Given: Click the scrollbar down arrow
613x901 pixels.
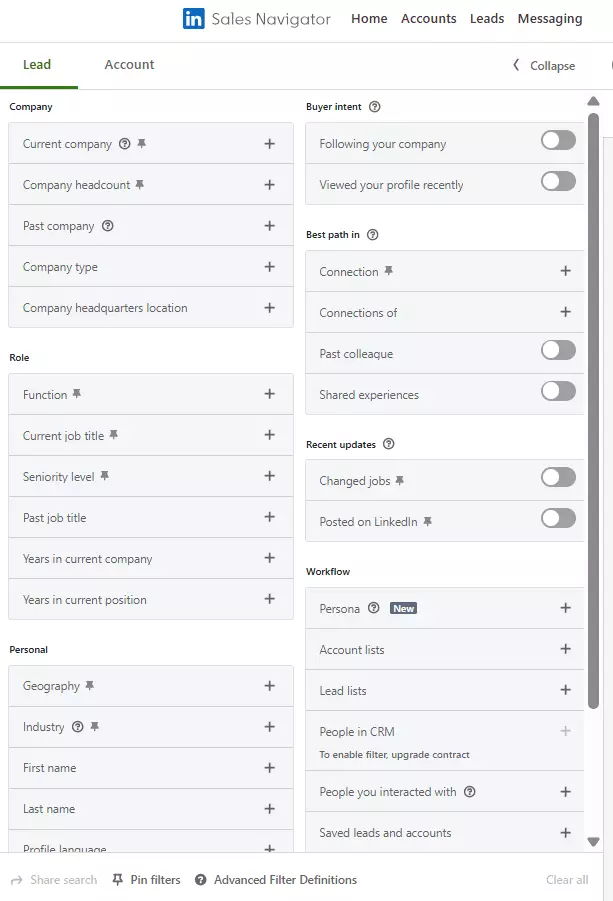Looking at the screenshot, I should coord(592,841).
